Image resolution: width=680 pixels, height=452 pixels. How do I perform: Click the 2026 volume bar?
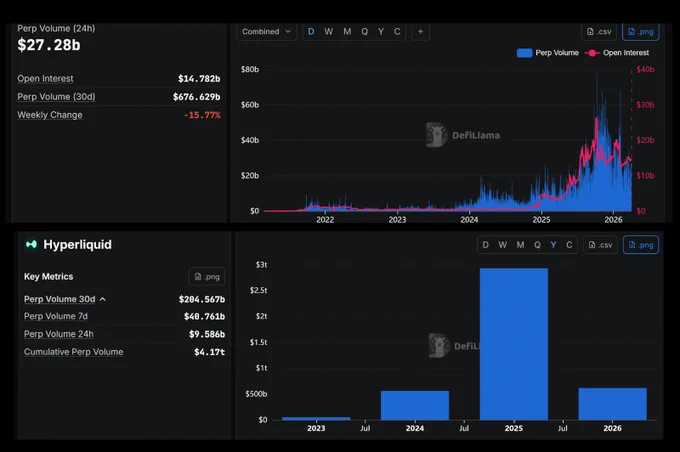(612, 404)
